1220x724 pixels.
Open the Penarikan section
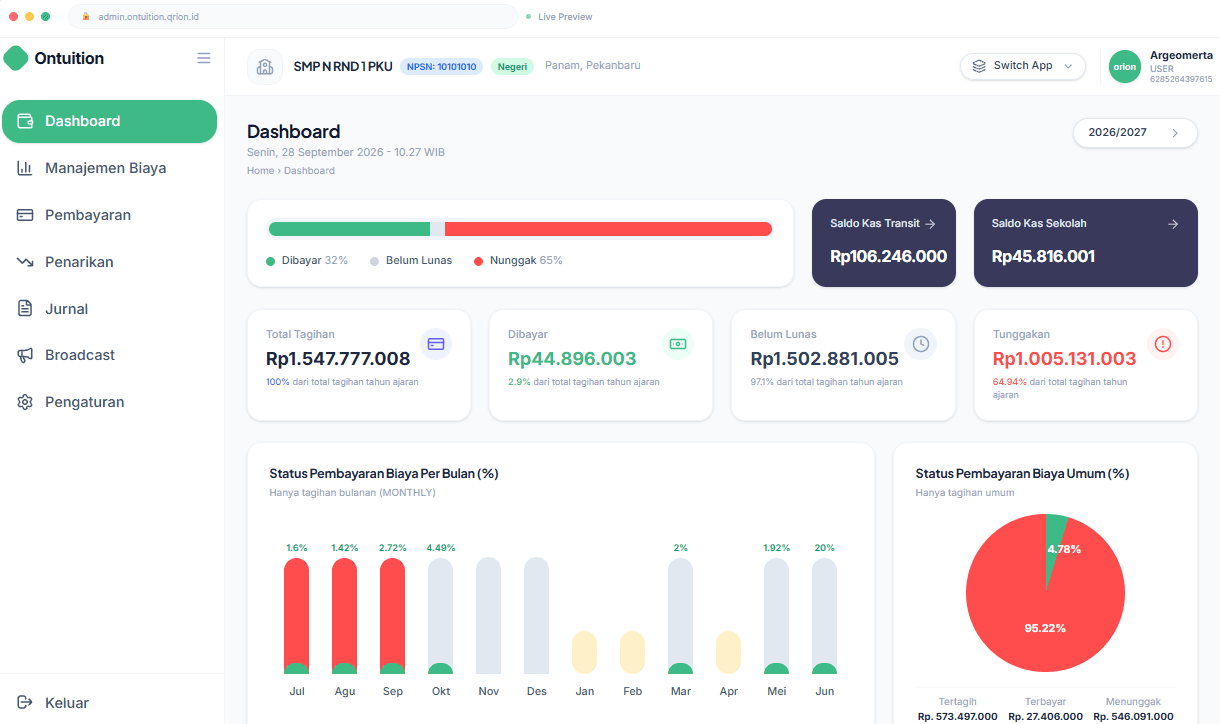[109, 262]
